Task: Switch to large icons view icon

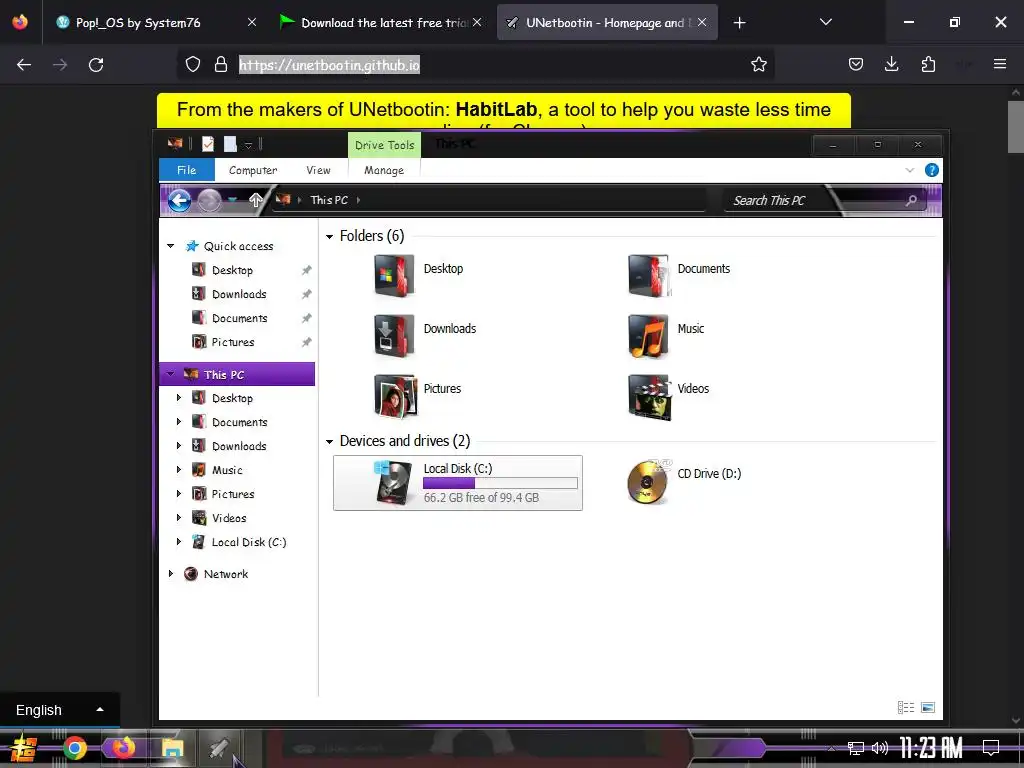Action: point(927,707)
